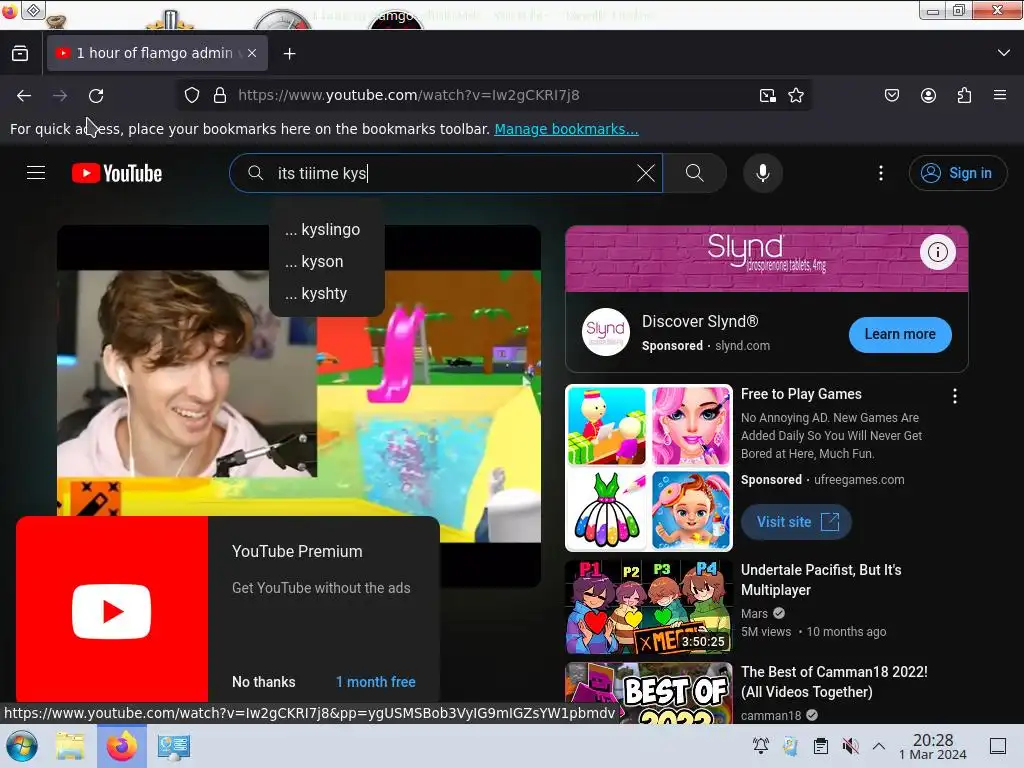
Task: Open the Windows Start menu
Action: [x=22, y=746]
